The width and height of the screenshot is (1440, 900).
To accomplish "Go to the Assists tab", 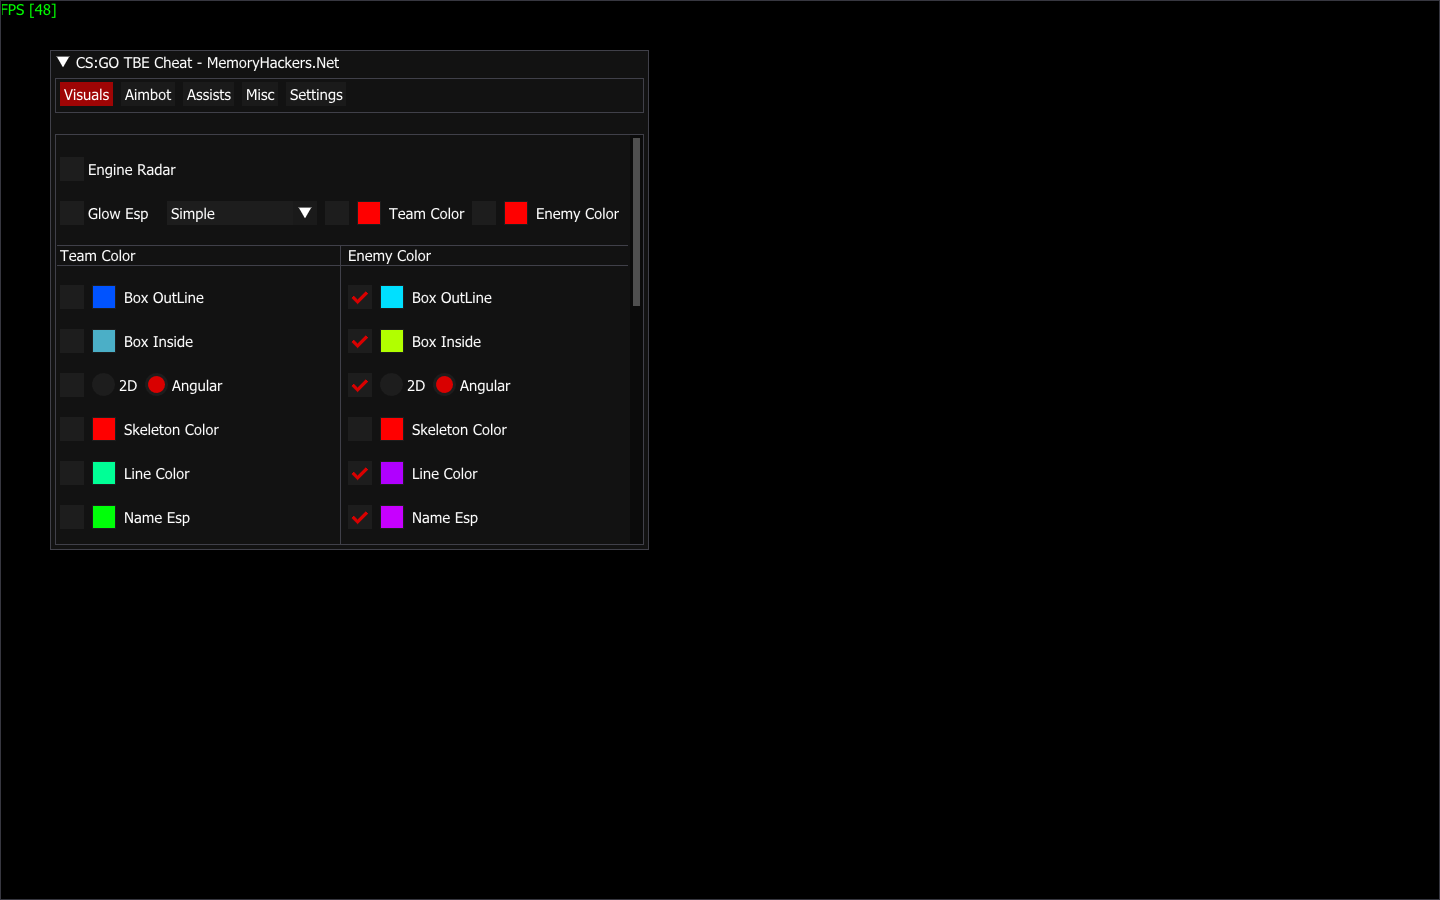I will [x=209, y=95].
